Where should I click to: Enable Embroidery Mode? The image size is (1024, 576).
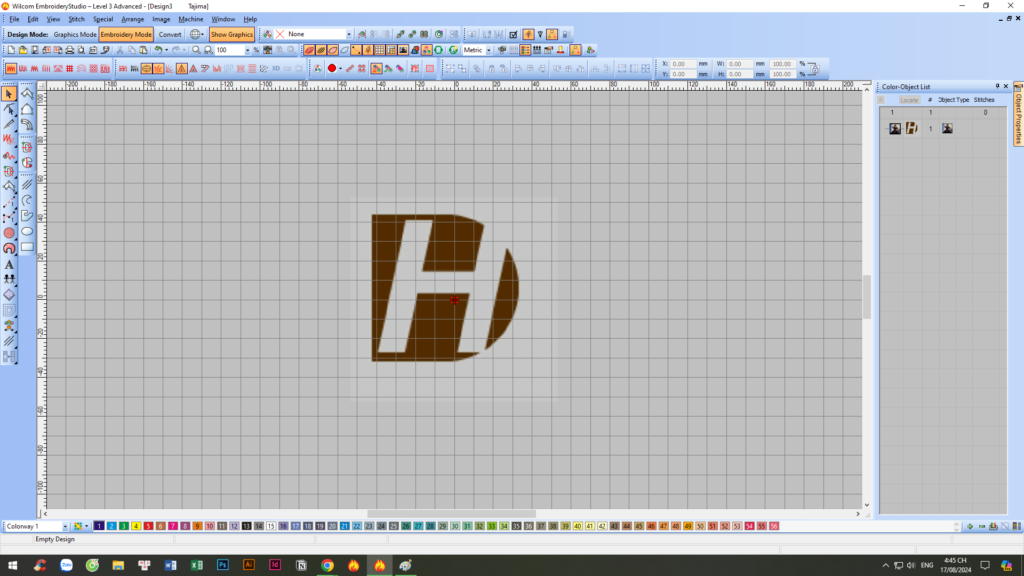click(x=126, y=34)
